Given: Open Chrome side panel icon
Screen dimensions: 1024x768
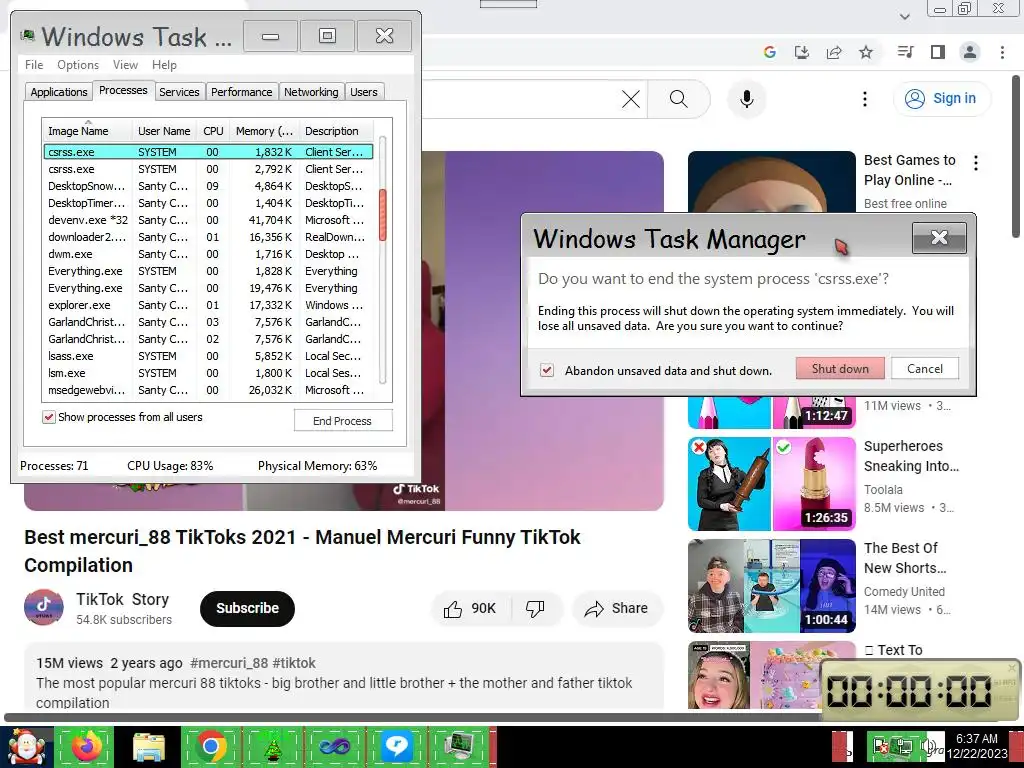Looking at the screenshot, I should coord(938,52).
